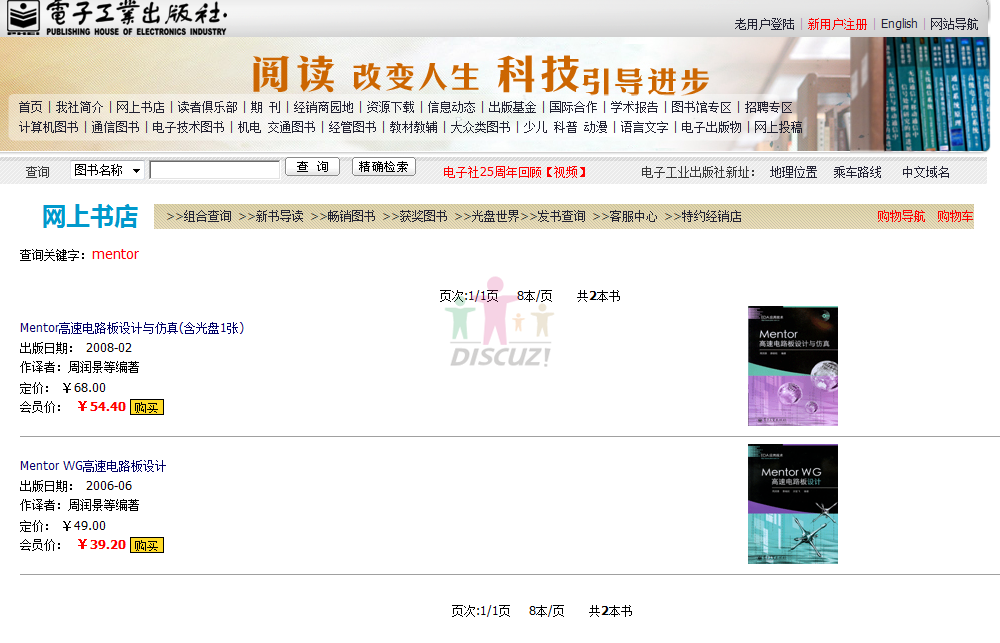This screenshot has height=643, width=1000.
Task: Open 新用户注册 registration link
Action: [837, 24]
